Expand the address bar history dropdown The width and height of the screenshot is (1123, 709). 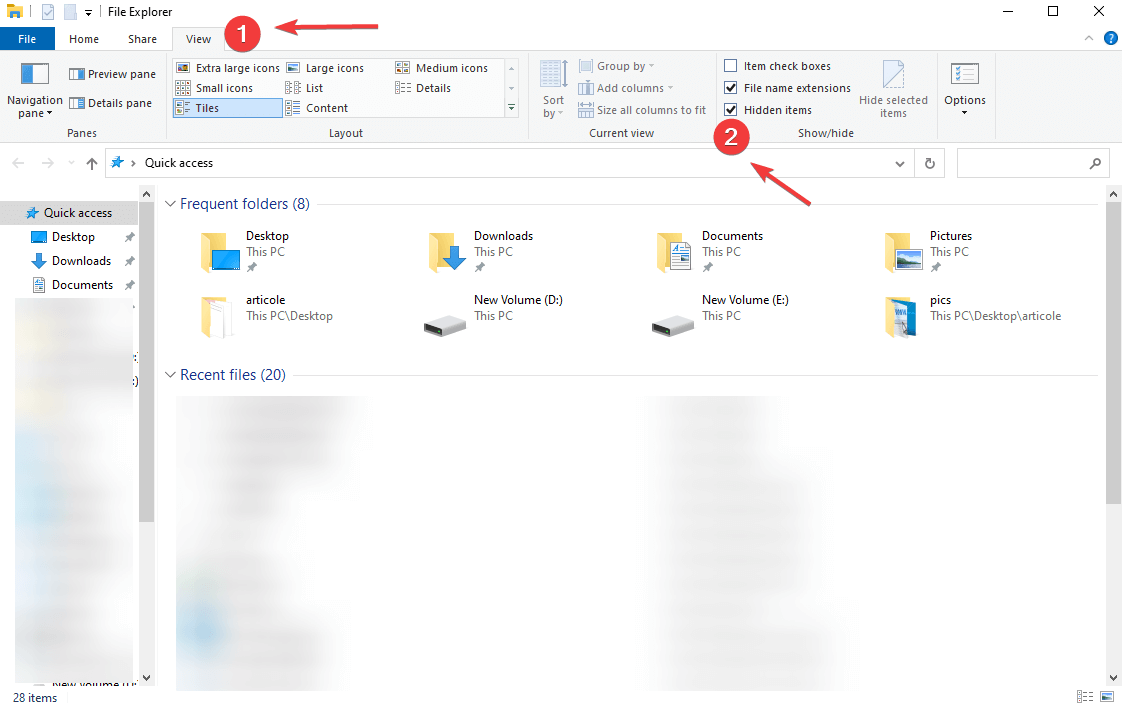point(900,164)
